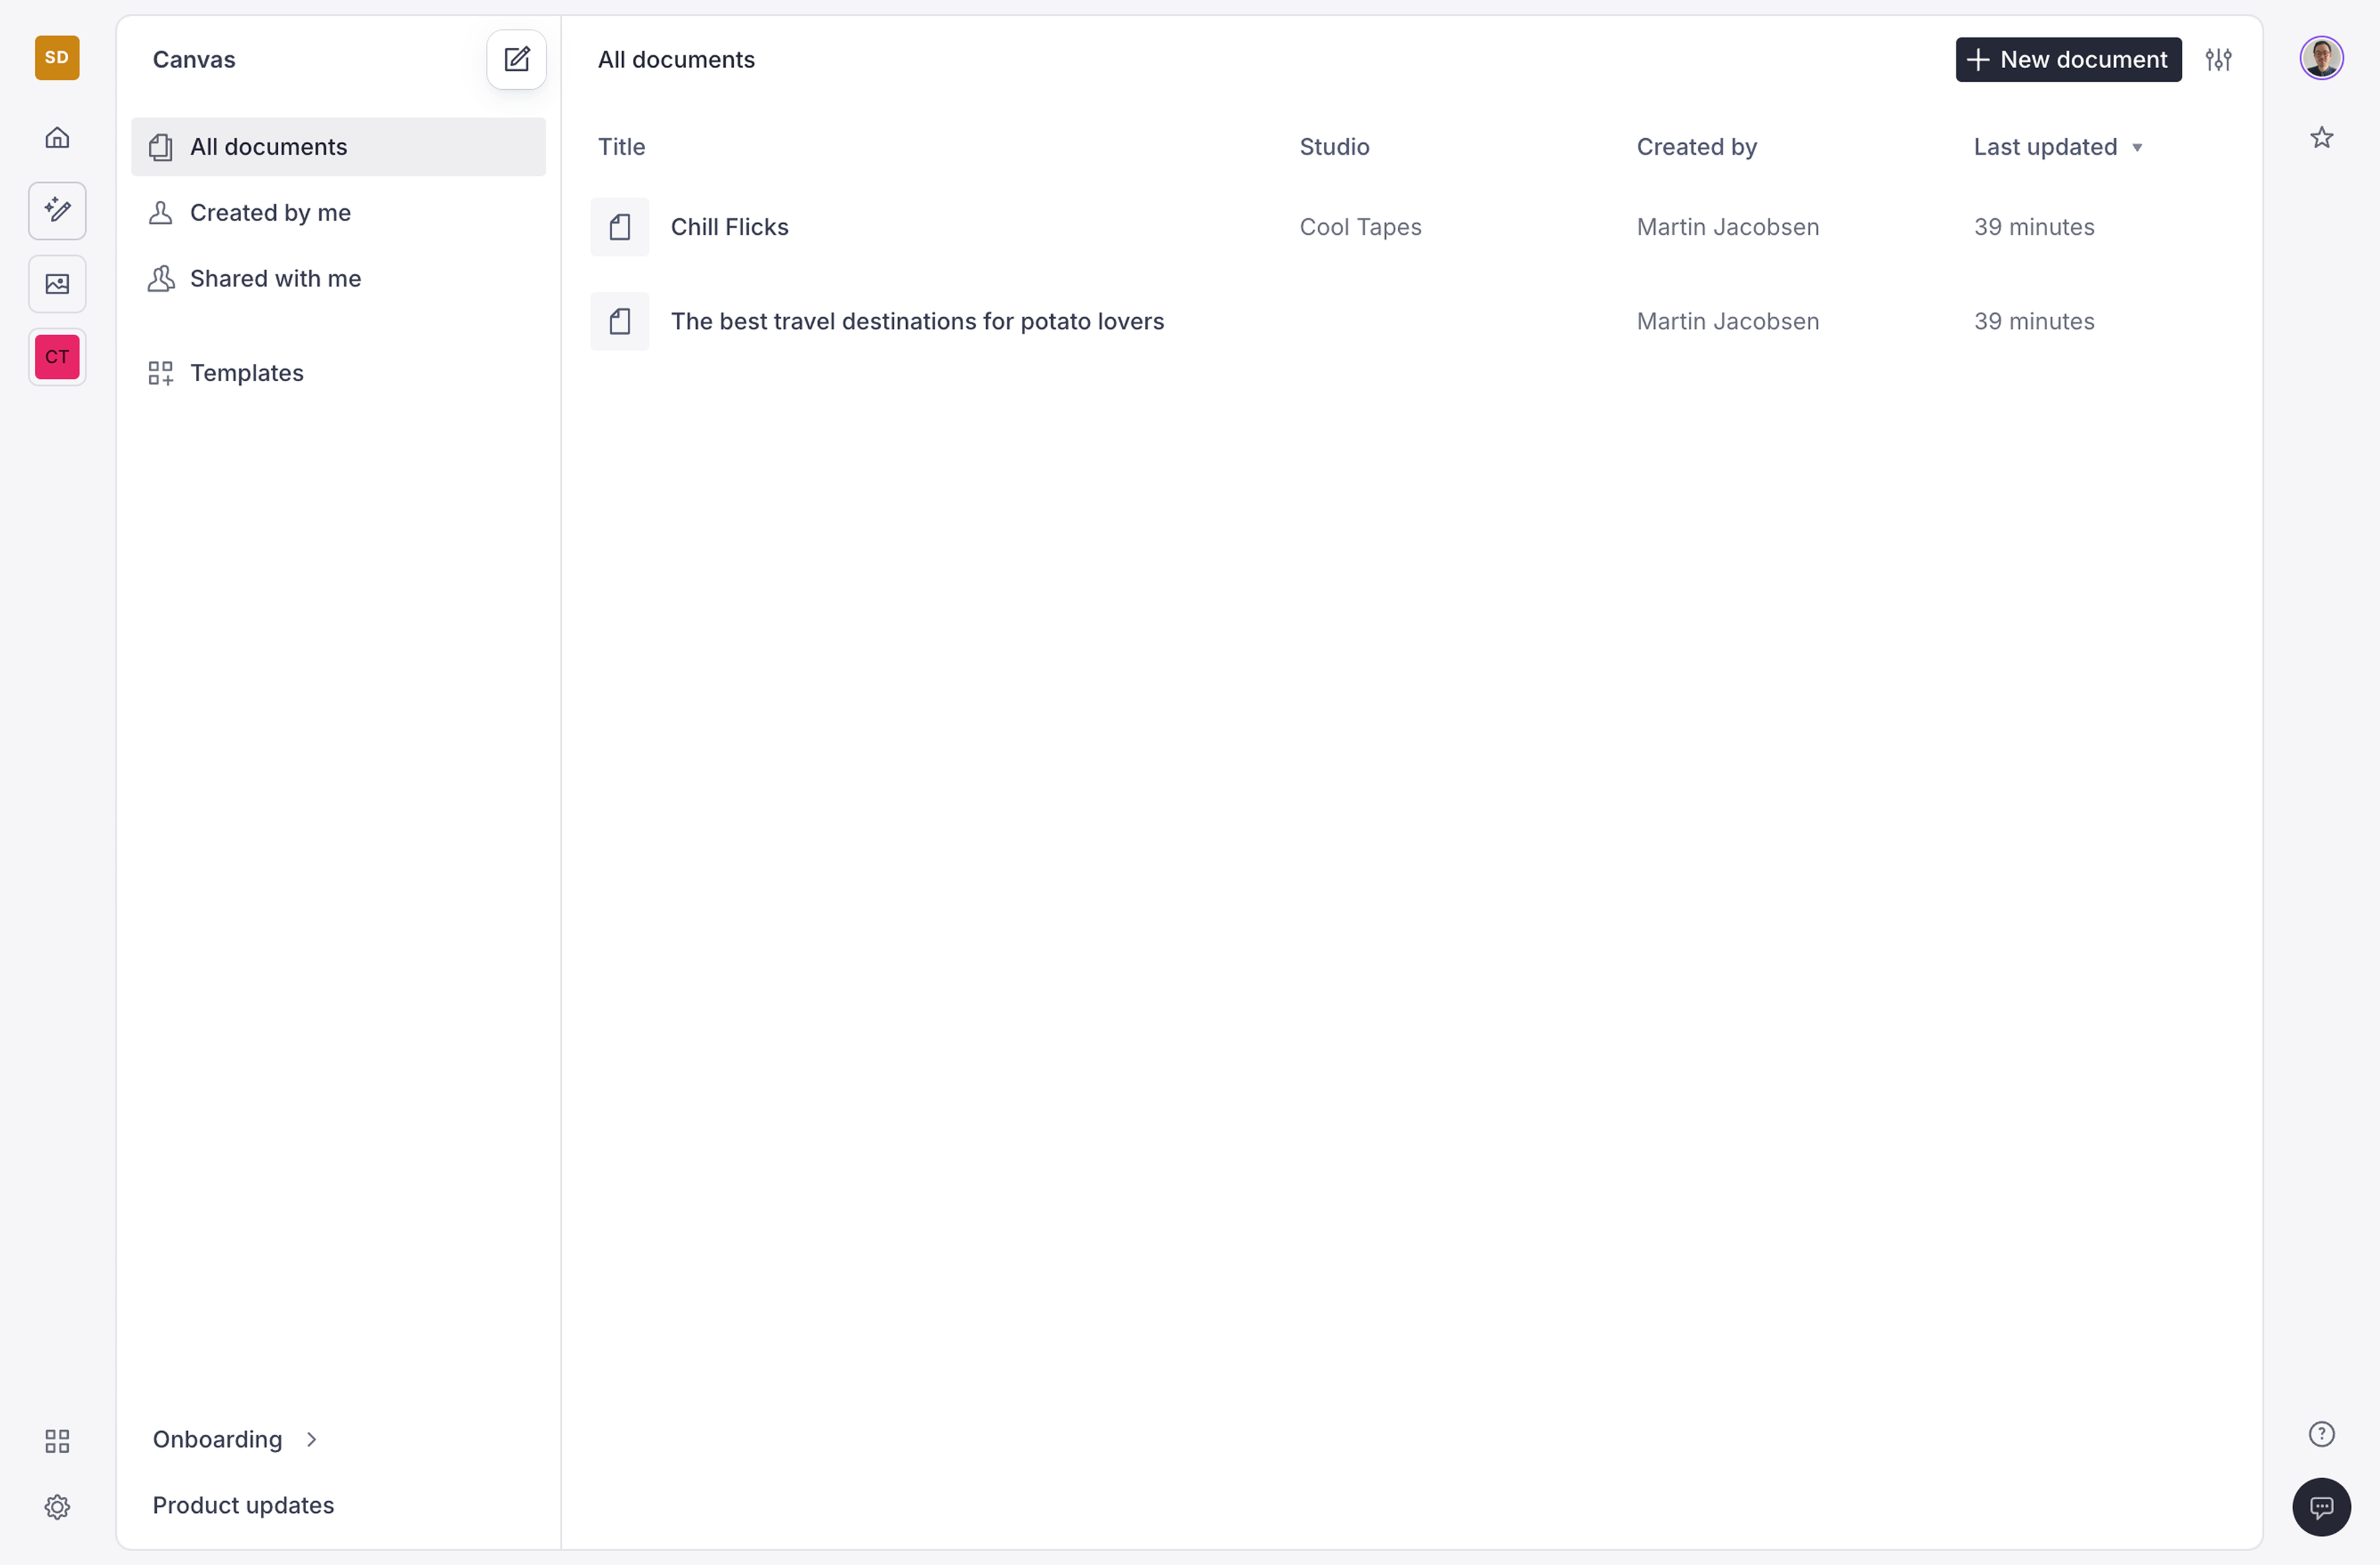The width and height of the screenshot is (2380, 1565).
Task: Open the Home icon in left rail
Action: 57,138
